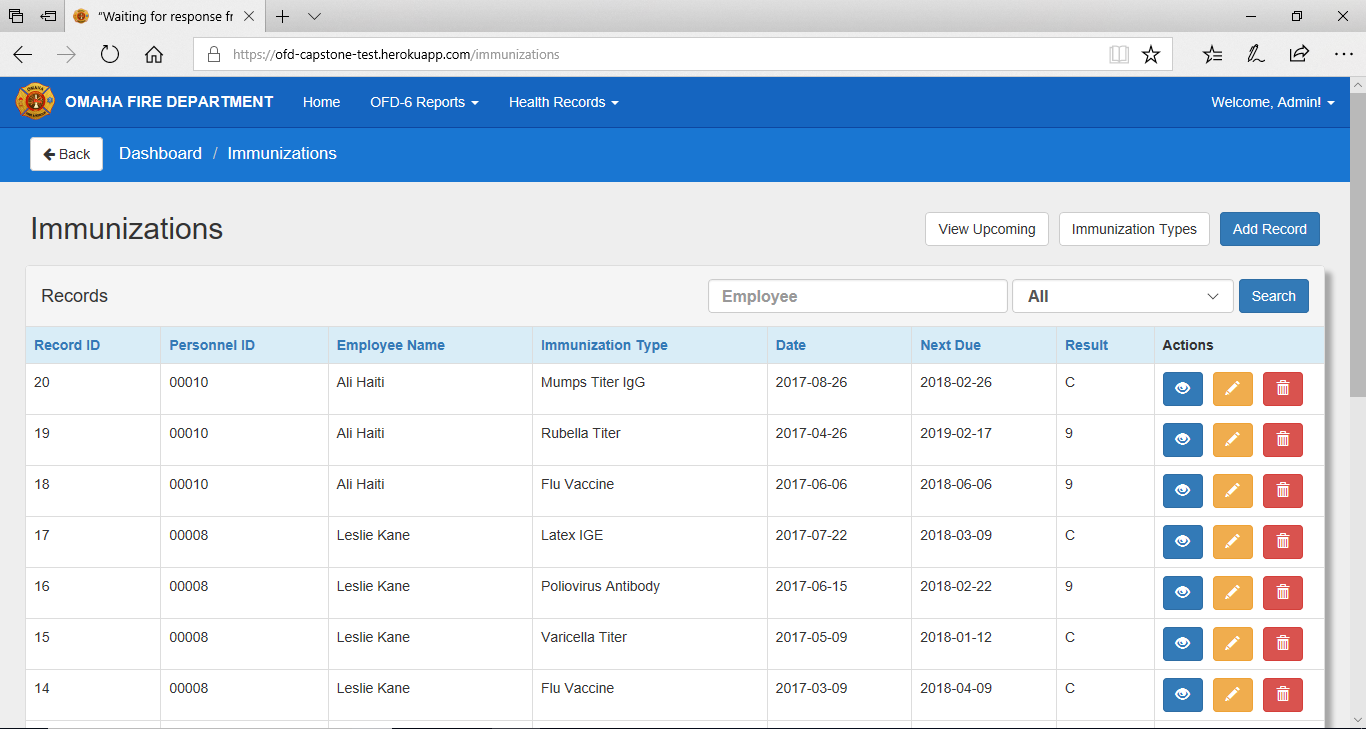The height and width of the screenshot is (729, 1366).
Task: Click the Back button
Action: click(x=67, y=154)
